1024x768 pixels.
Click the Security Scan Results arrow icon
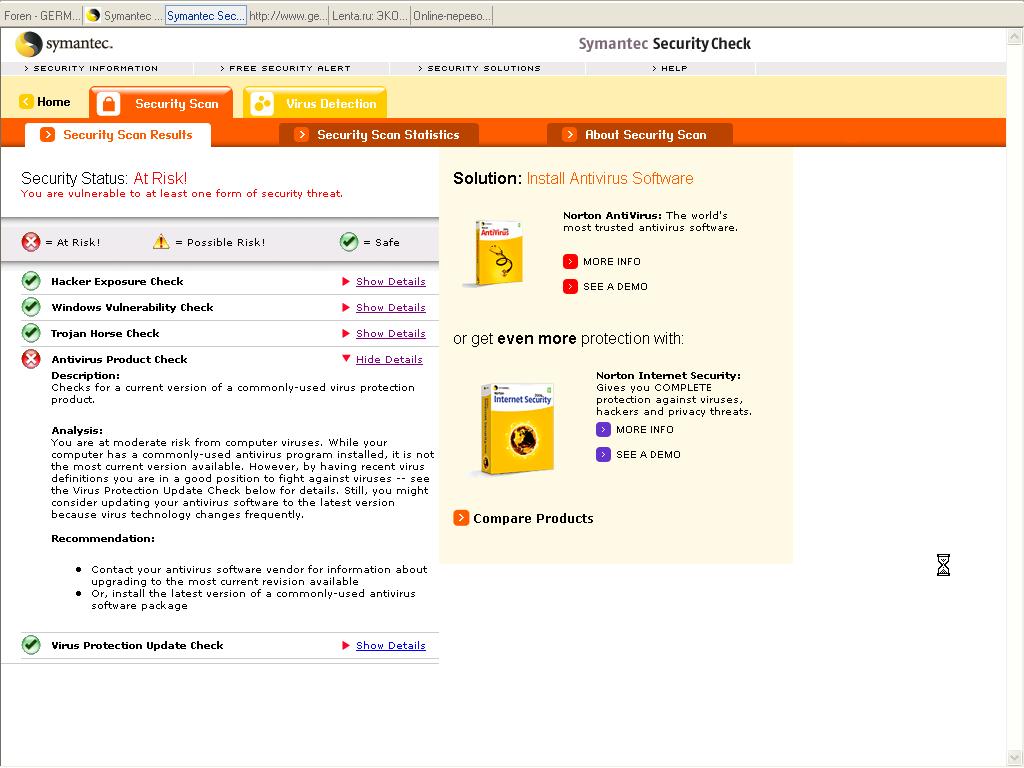pyautogui.click(x=47, y=135)
